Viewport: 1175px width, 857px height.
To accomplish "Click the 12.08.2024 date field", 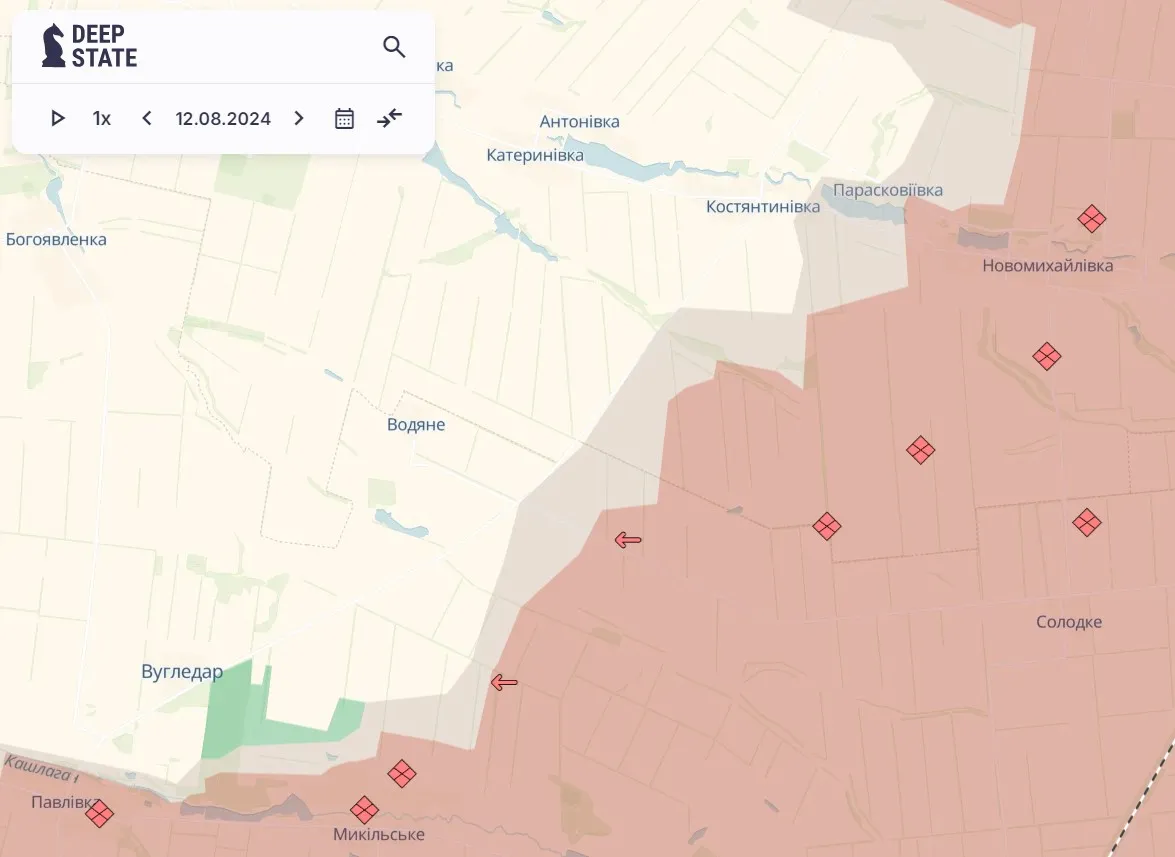I will pos(223,118).
